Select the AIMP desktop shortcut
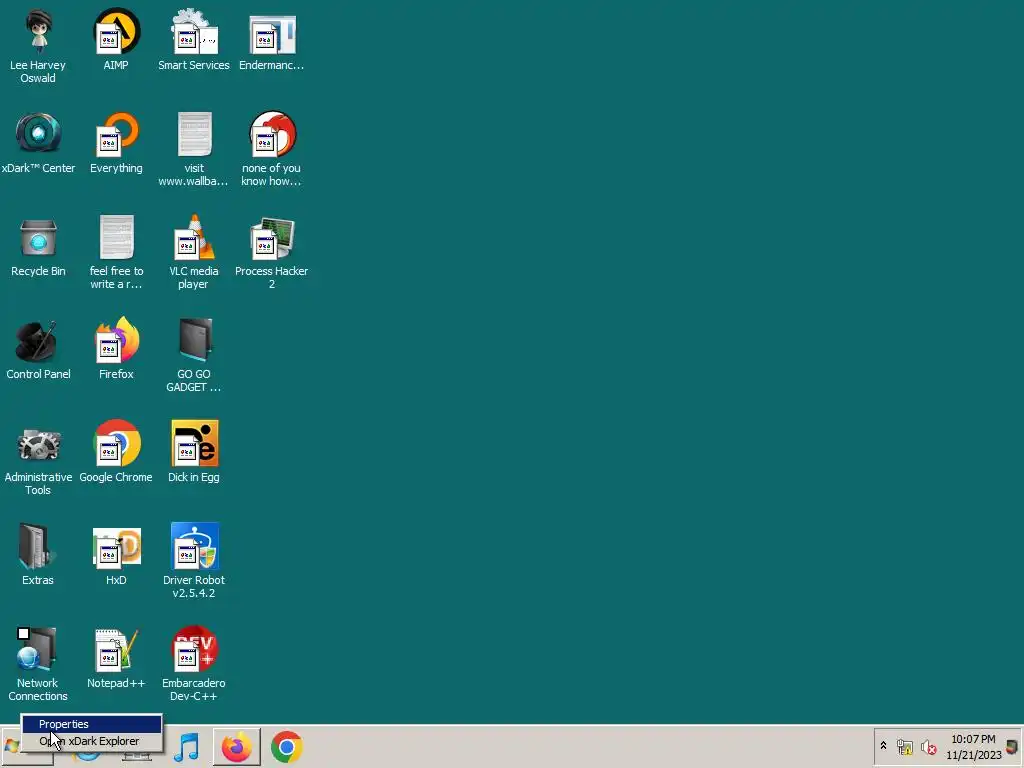Viewport: 1024px width, 768px height. point(116,39)
